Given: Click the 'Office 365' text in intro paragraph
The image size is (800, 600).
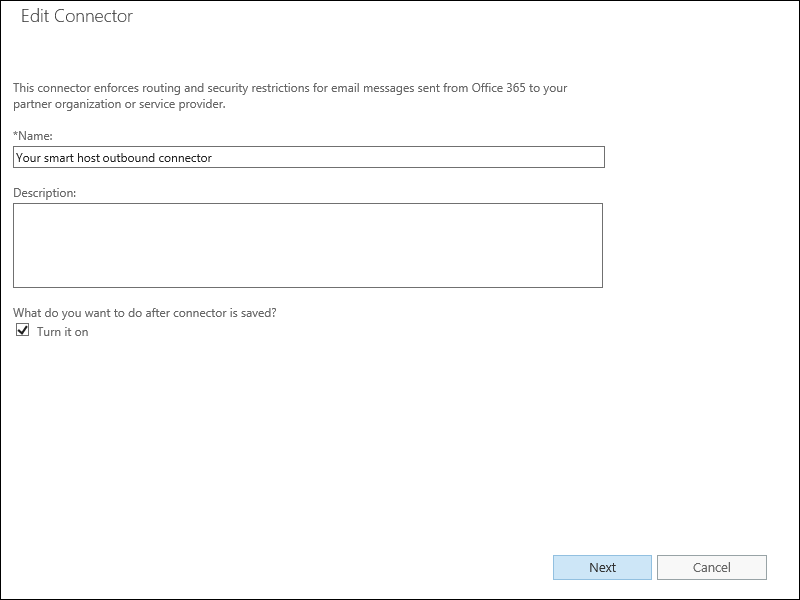Looking at the screenshot, I should [x=498, y=88].
